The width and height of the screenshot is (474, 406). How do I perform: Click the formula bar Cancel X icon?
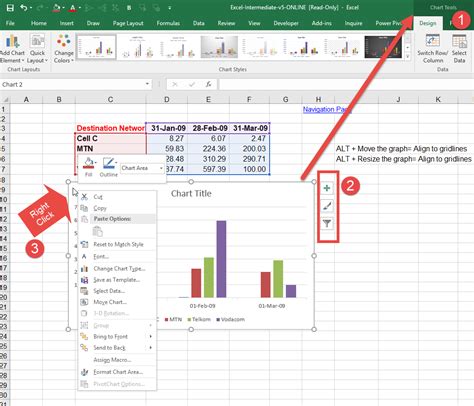175,84
